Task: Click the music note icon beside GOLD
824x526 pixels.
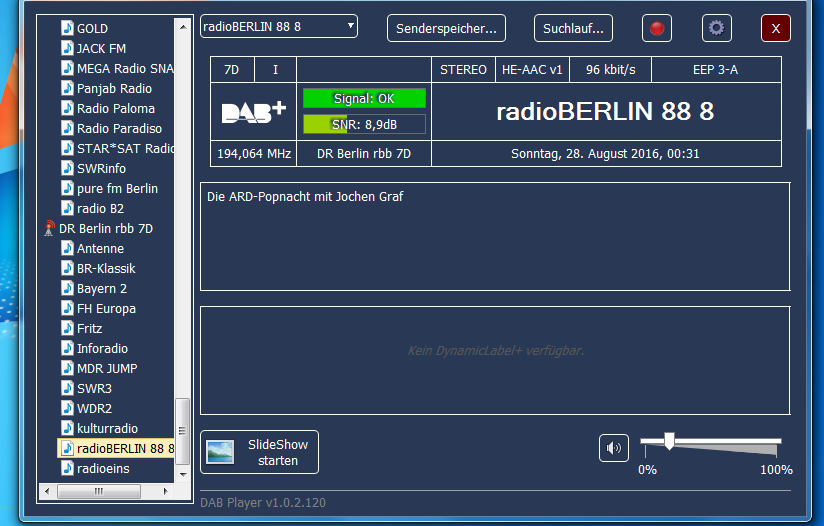Action: (67, 28)
